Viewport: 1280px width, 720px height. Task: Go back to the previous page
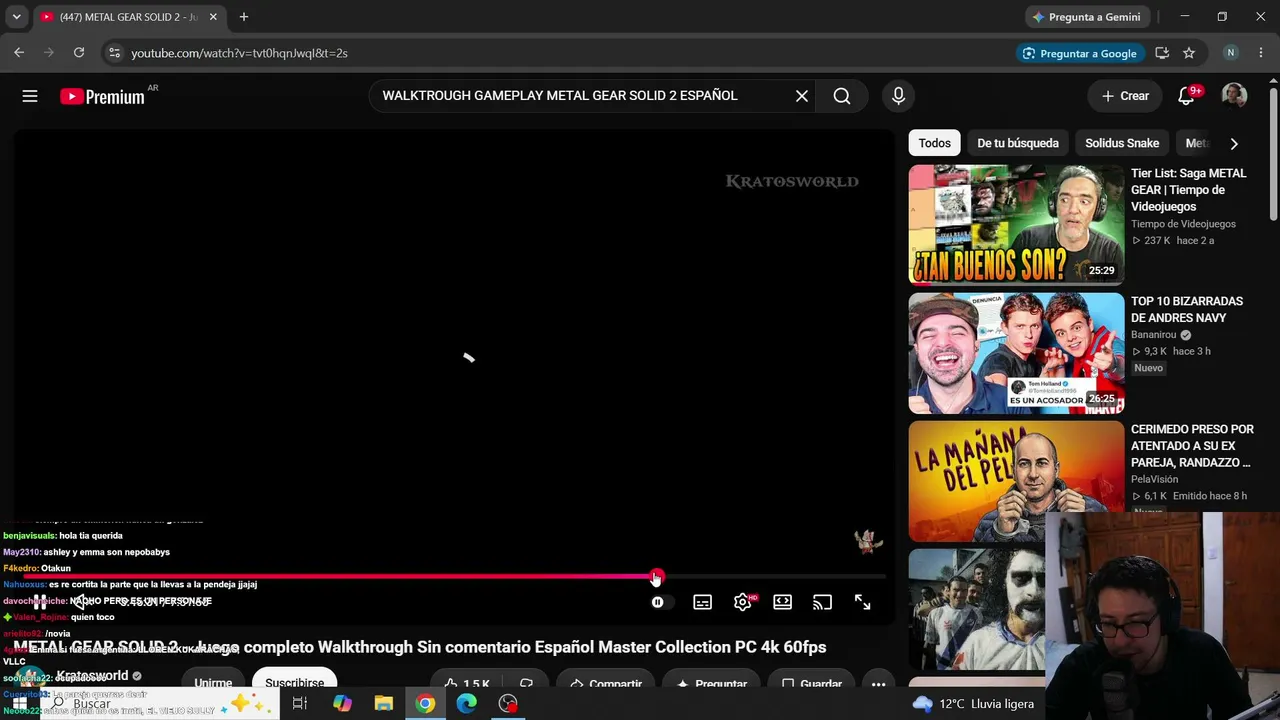[x=19, y=53]
